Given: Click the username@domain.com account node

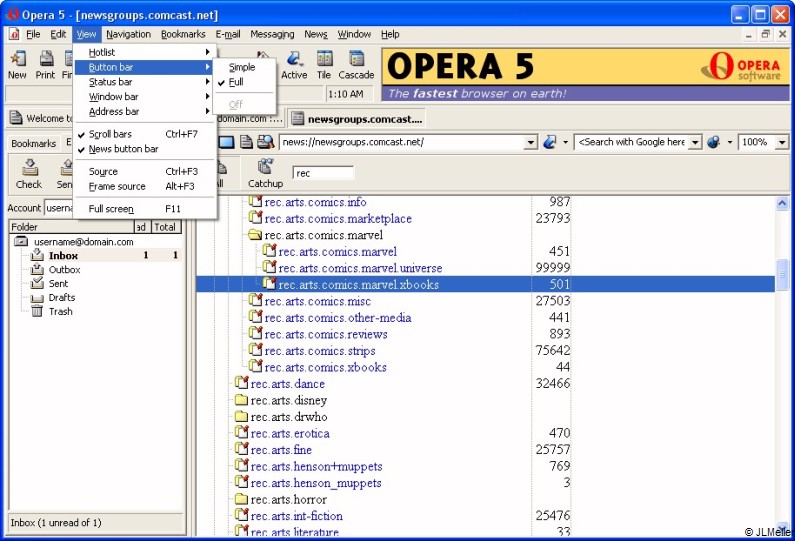Looking at the screenshot, I should [x=84, y=242].
